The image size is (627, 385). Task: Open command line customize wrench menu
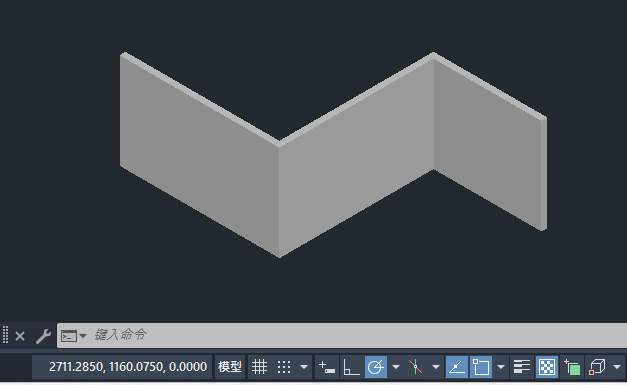pos(43,336)
